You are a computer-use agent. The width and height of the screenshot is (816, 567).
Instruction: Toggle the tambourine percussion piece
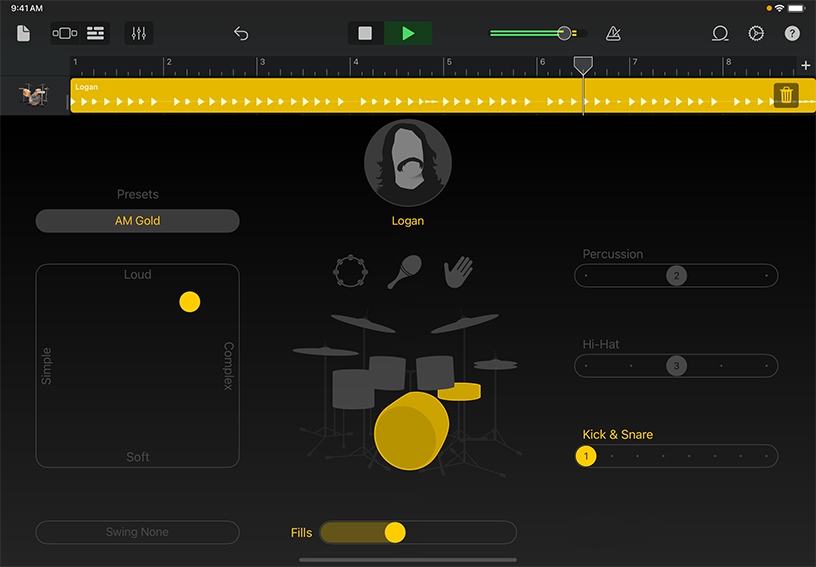click(x=350, y=270)
